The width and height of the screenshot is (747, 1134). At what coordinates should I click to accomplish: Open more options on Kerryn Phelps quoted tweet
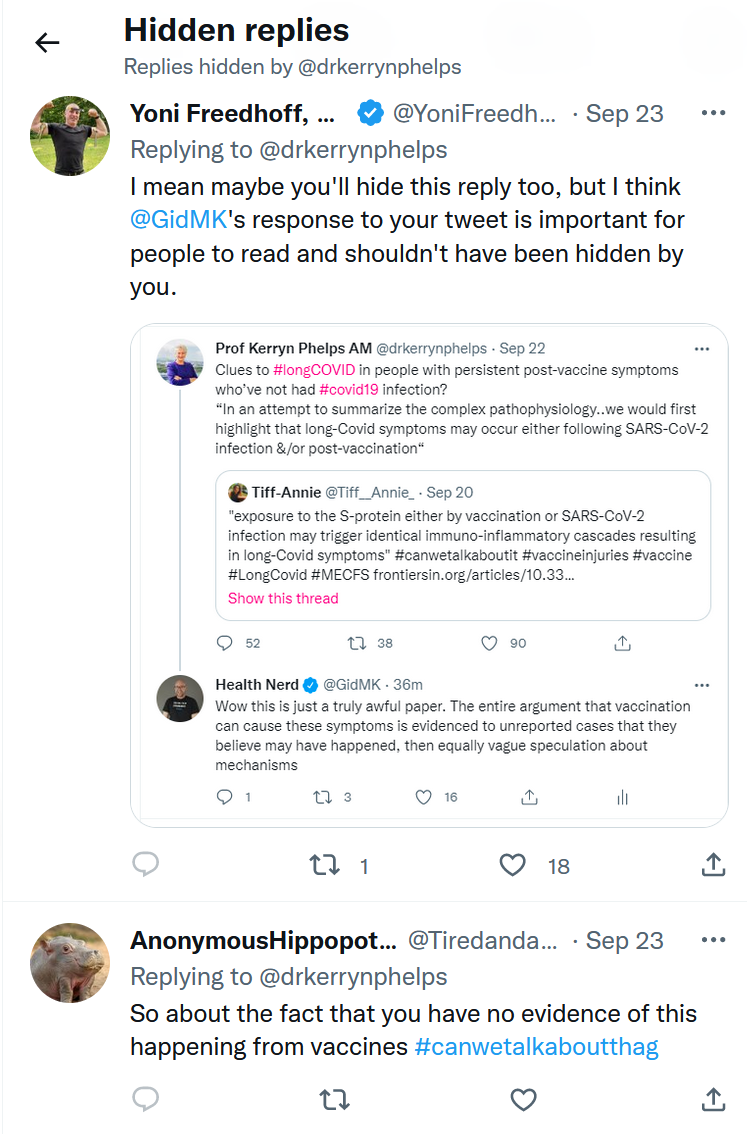(701, 349)
